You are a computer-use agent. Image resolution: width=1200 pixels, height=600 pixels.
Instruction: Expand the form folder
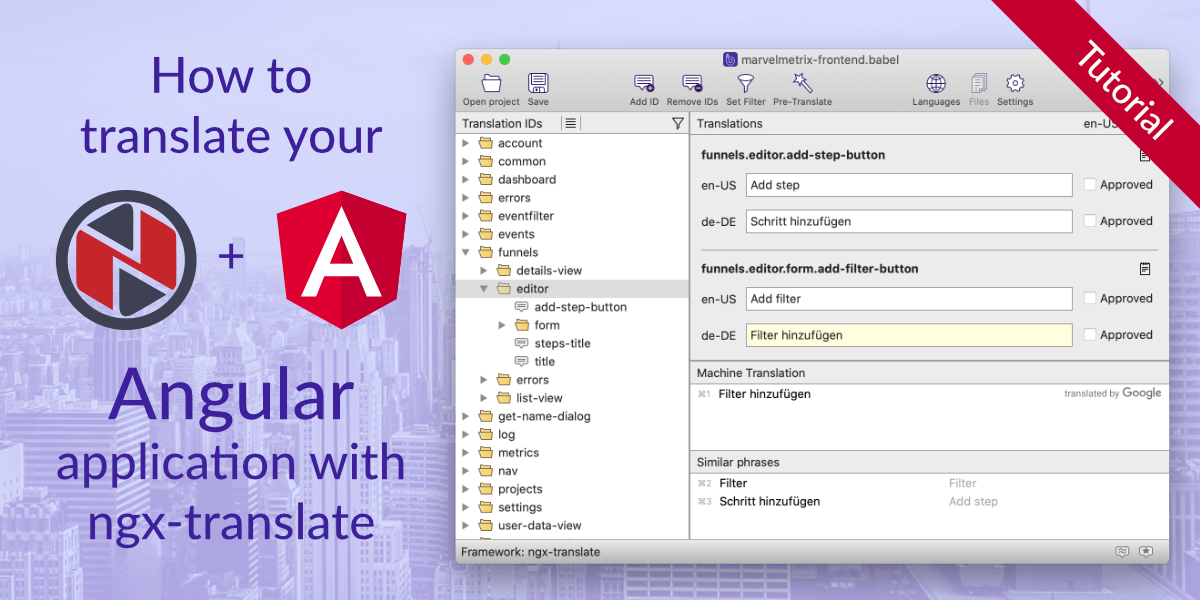point(502,325)
